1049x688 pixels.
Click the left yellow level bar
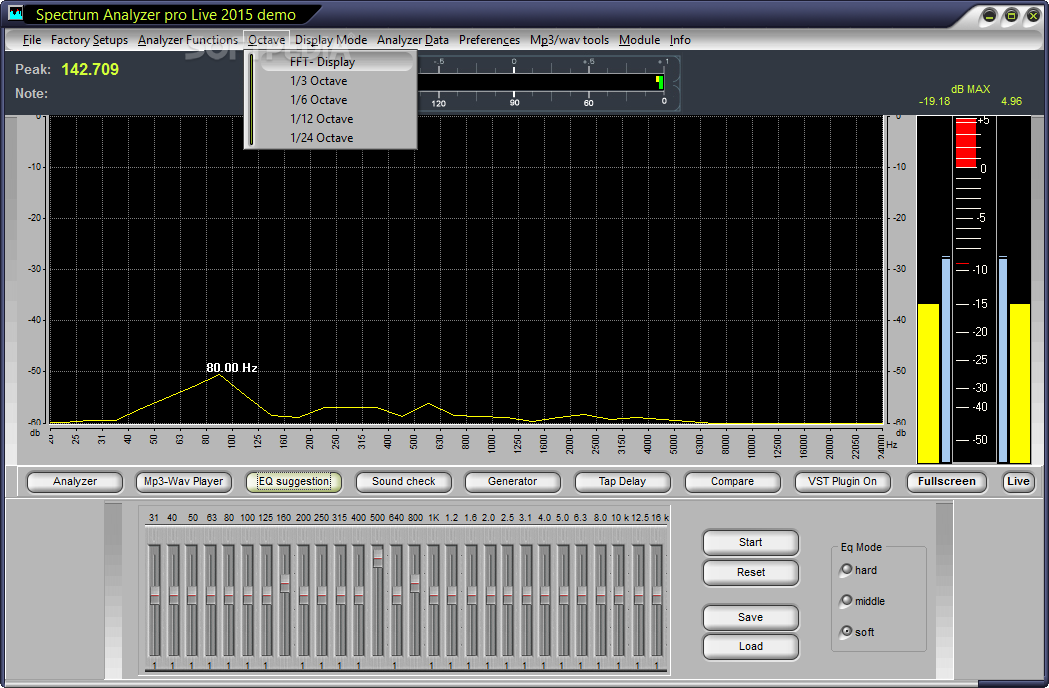click(x=928, y=383)
